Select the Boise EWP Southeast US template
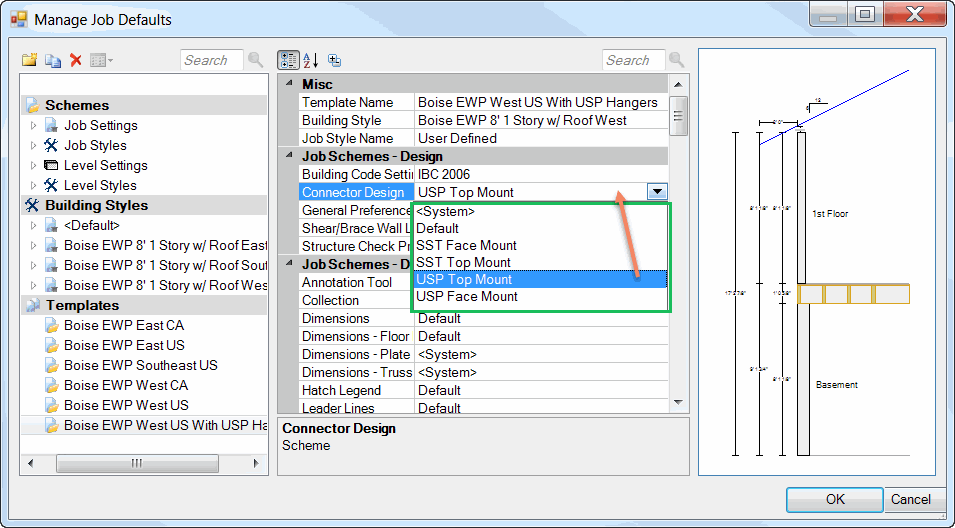 tap(141, 365)
